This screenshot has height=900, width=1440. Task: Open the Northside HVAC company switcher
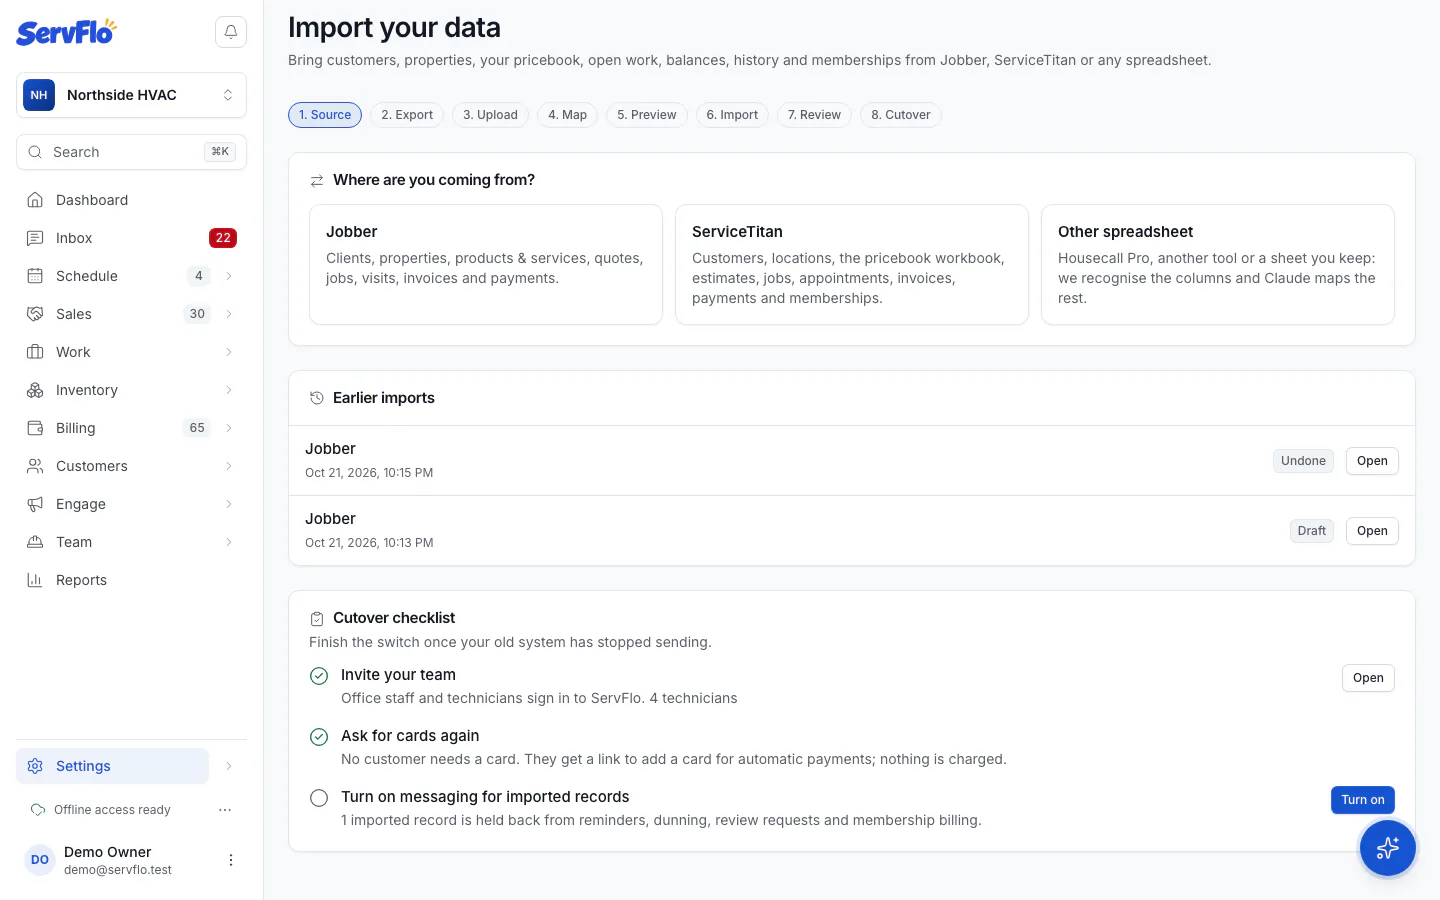coord(131,95)
